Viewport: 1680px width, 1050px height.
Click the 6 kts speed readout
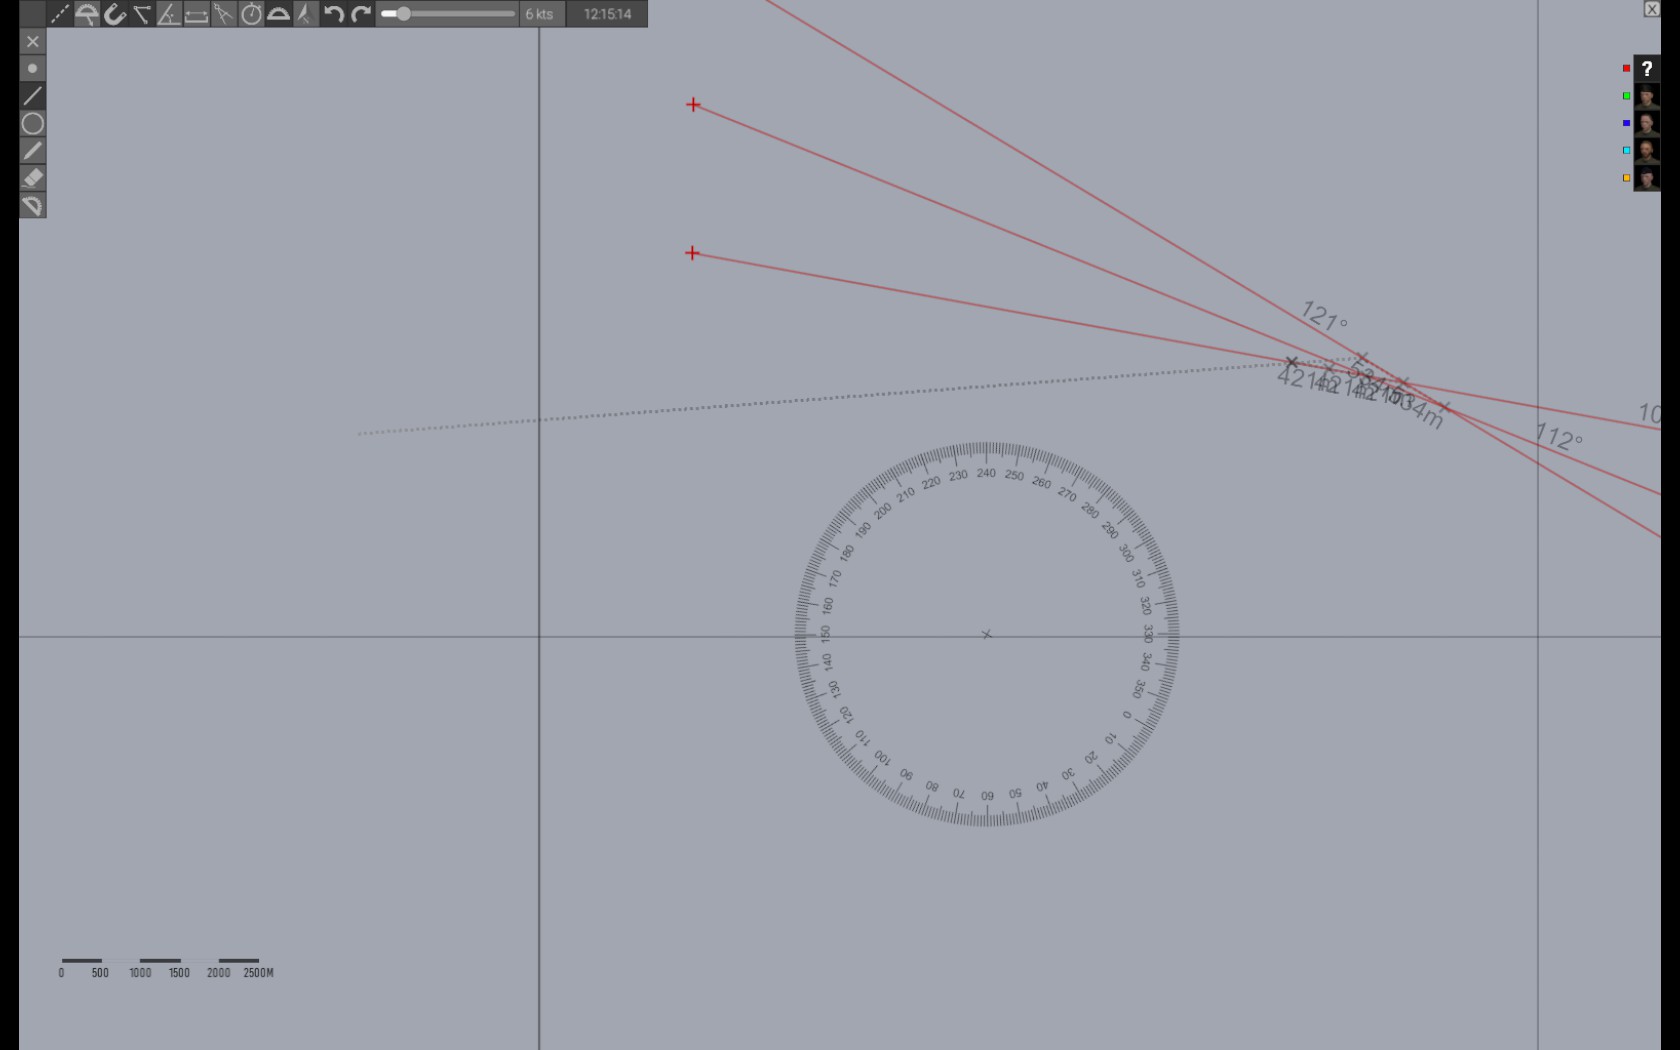[540, 14]
